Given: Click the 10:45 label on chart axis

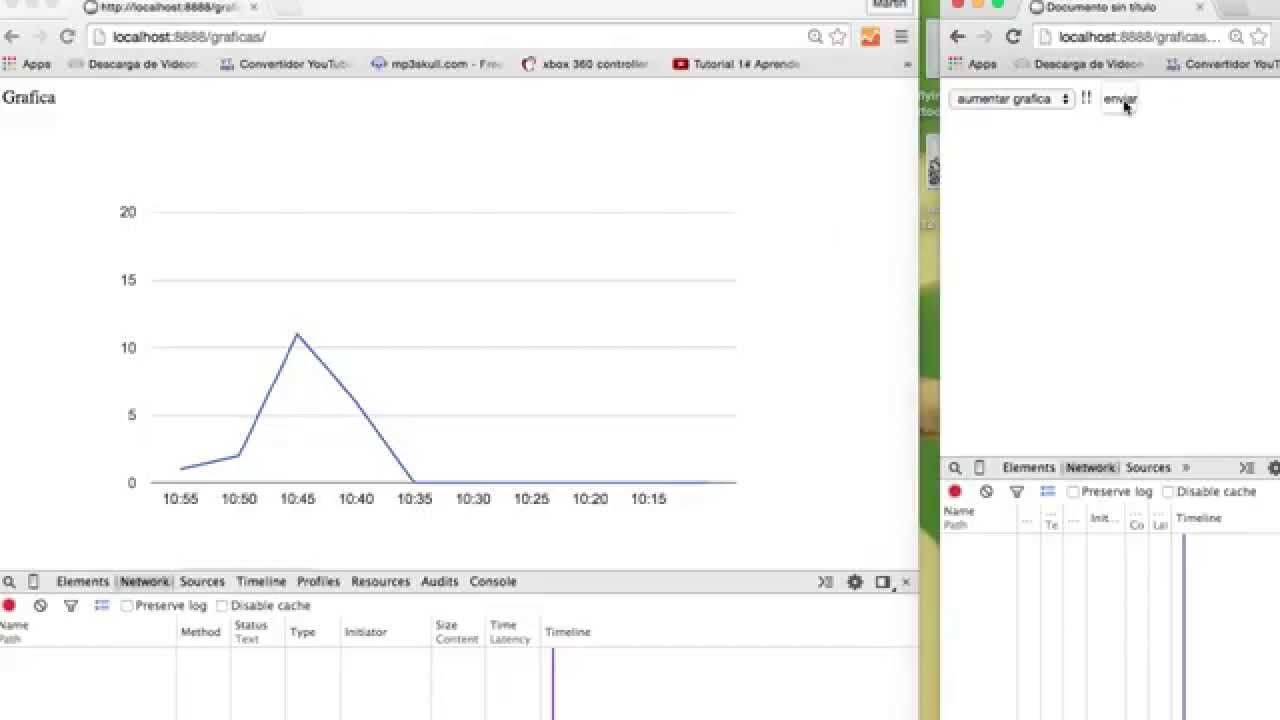Looking at the screenshot, I should [x=298, y=499].
